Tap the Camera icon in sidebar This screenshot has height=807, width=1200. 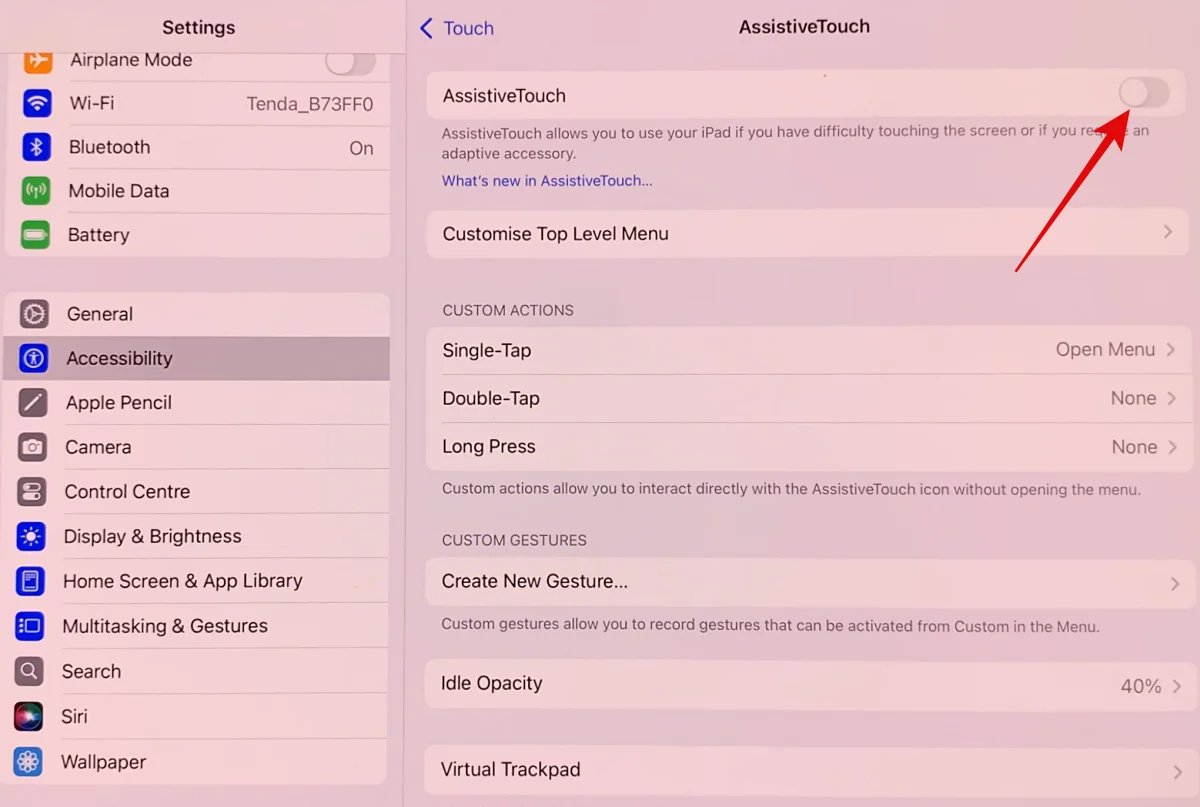33,447
